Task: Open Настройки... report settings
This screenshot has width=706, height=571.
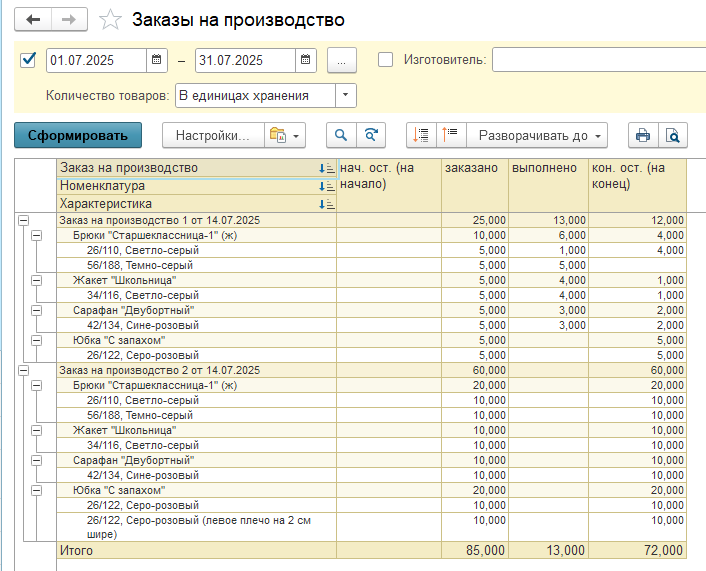Action: 213,135
